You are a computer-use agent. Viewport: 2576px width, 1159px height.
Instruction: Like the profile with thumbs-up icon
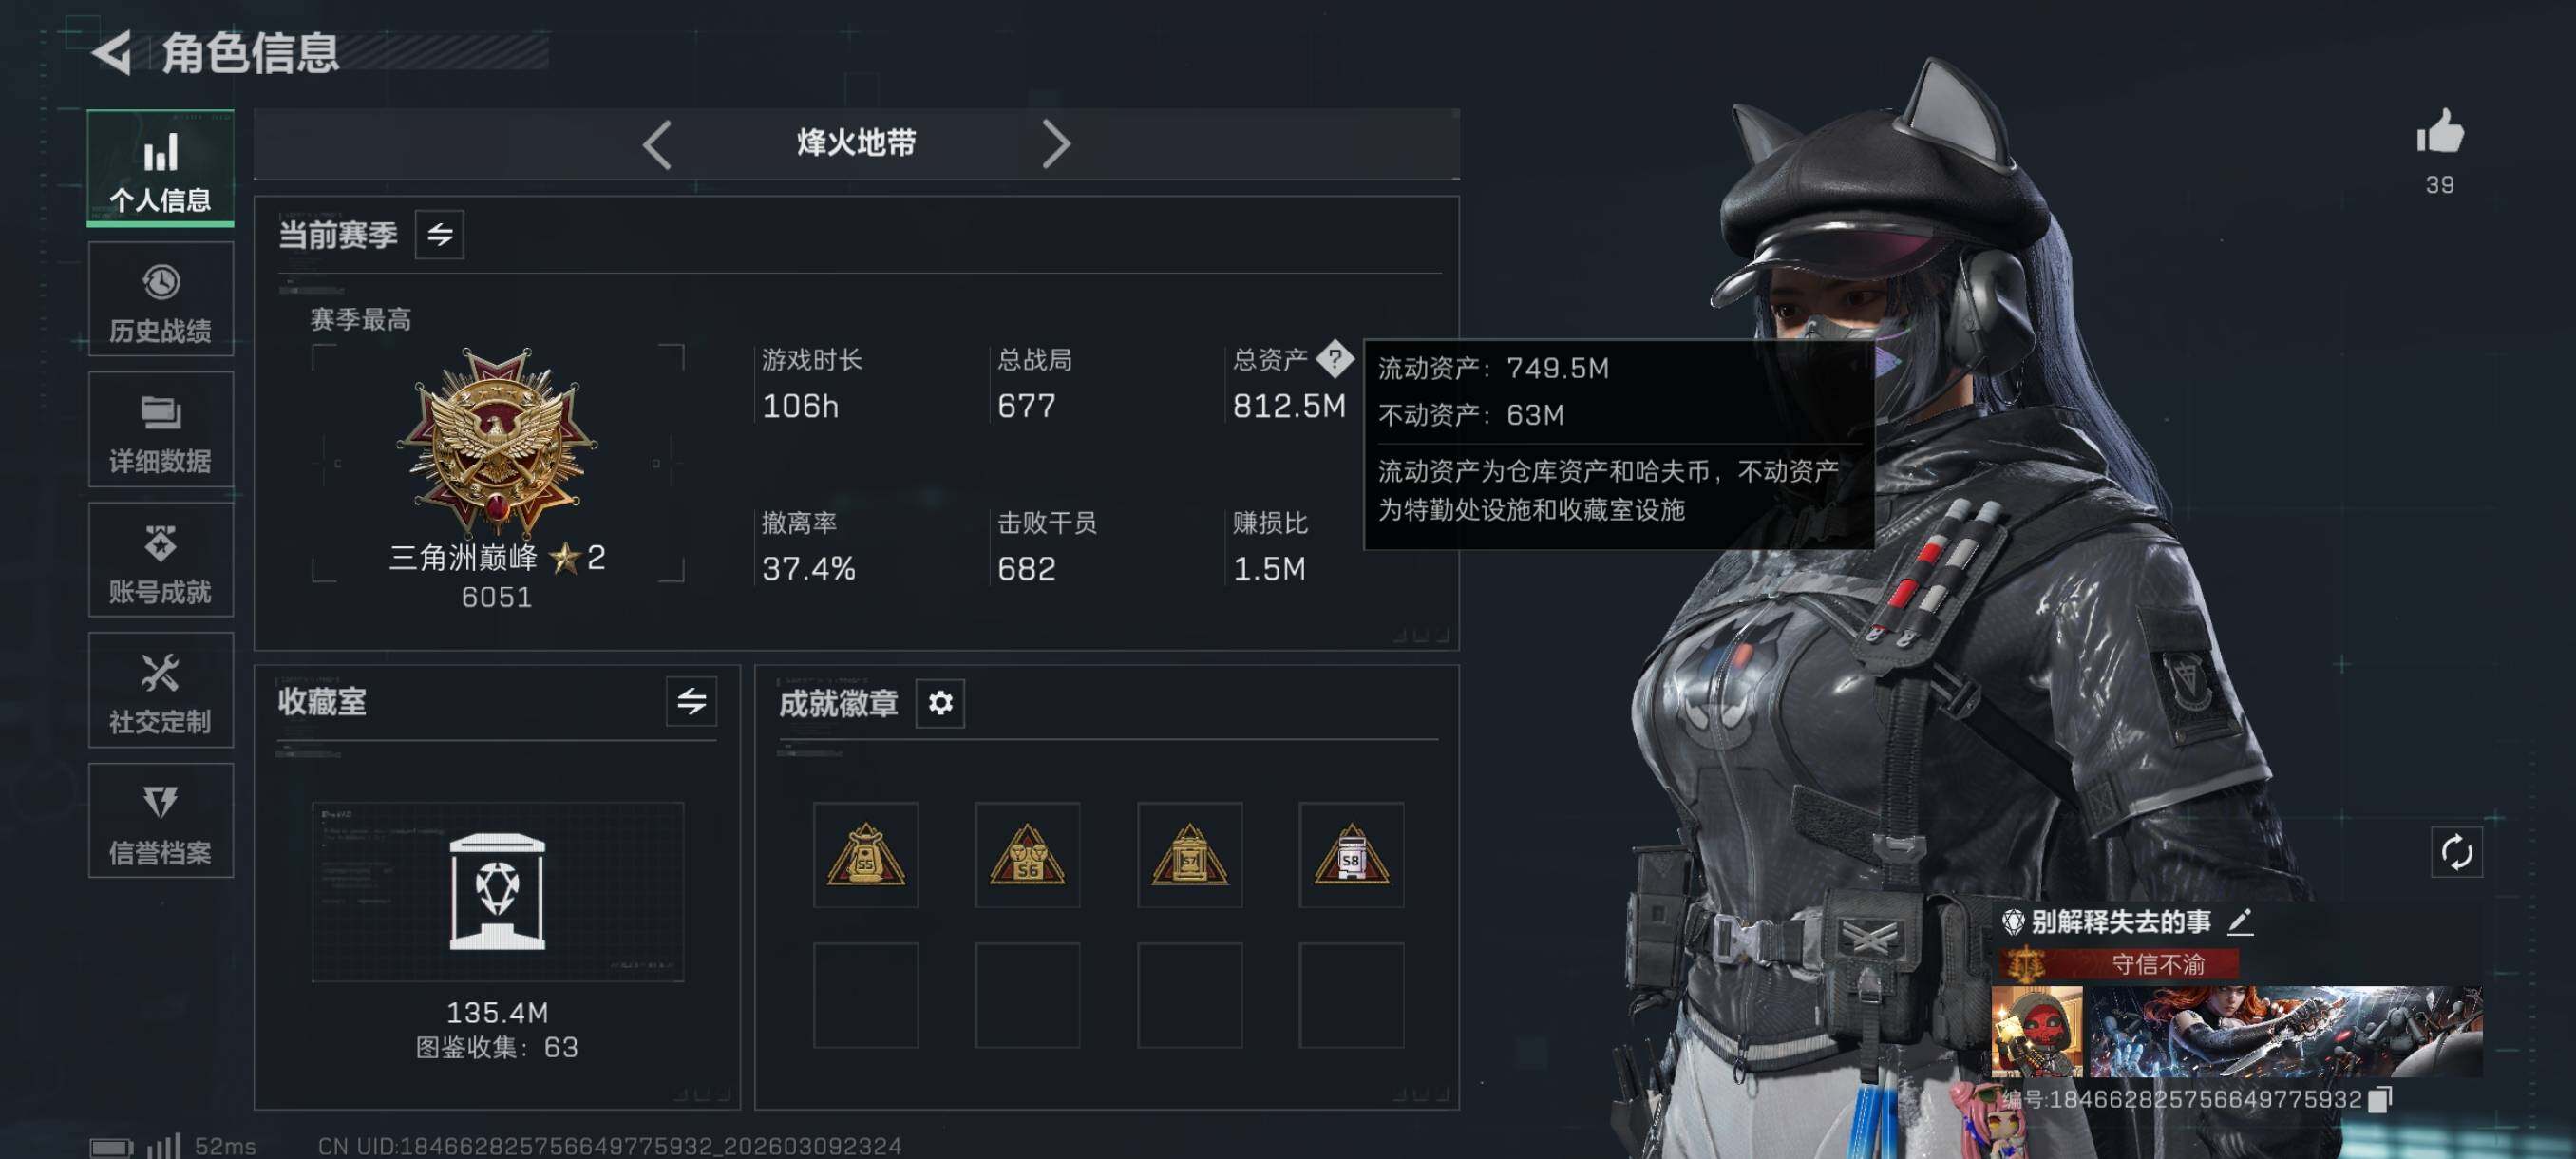point(2439,132)
